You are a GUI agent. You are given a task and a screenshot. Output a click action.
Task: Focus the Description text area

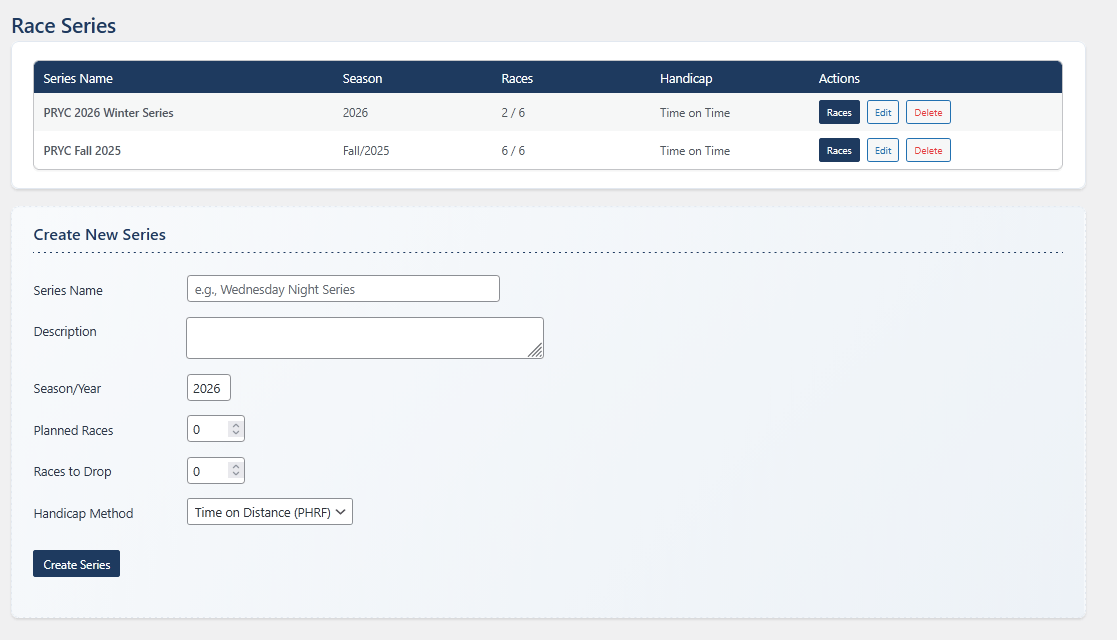[x=364, y=338]
